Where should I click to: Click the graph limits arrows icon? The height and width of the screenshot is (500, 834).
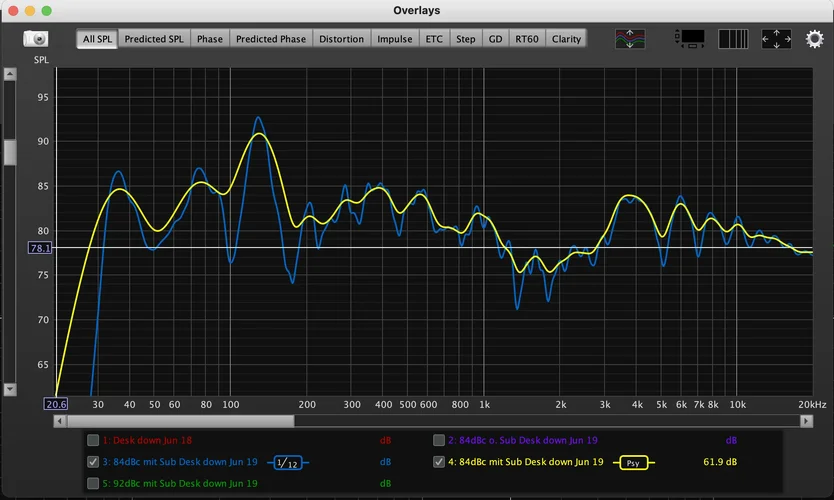(x=776, y=39)
